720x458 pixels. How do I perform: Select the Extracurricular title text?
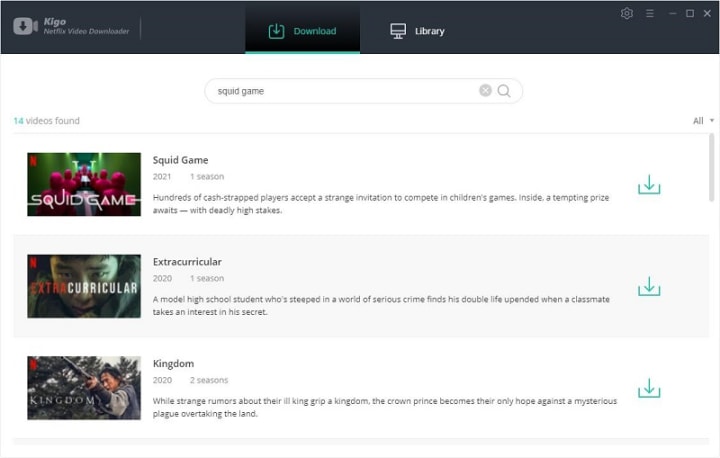pyautogui.click(x=187, y=262)
